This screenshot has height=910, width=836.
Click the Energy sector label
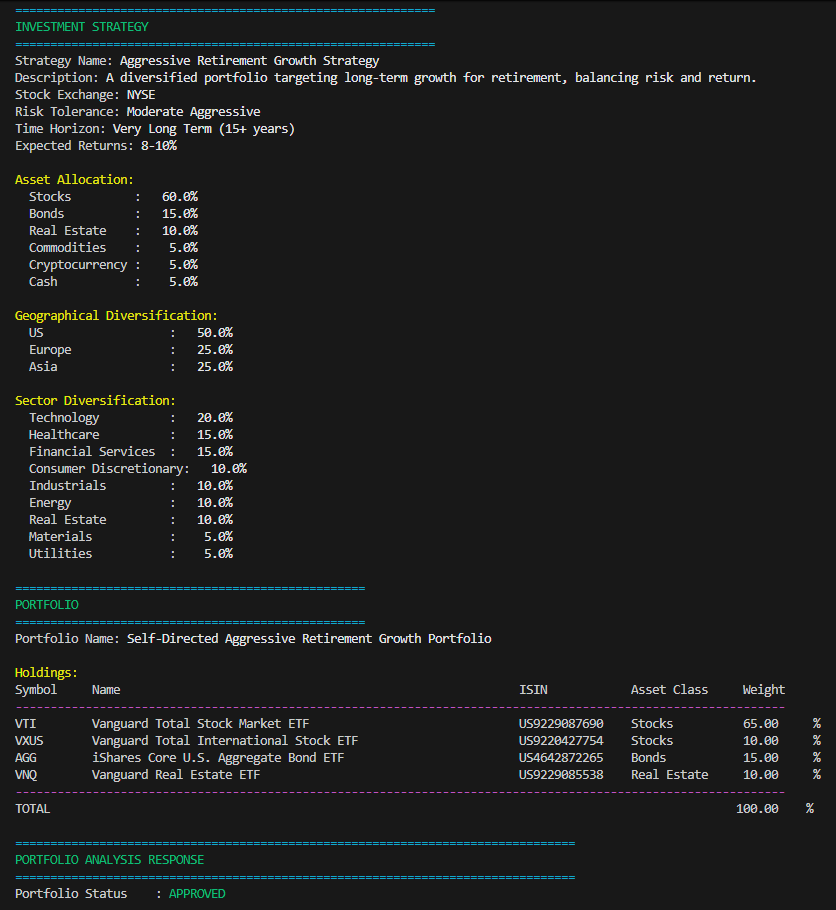click(50, 503)
